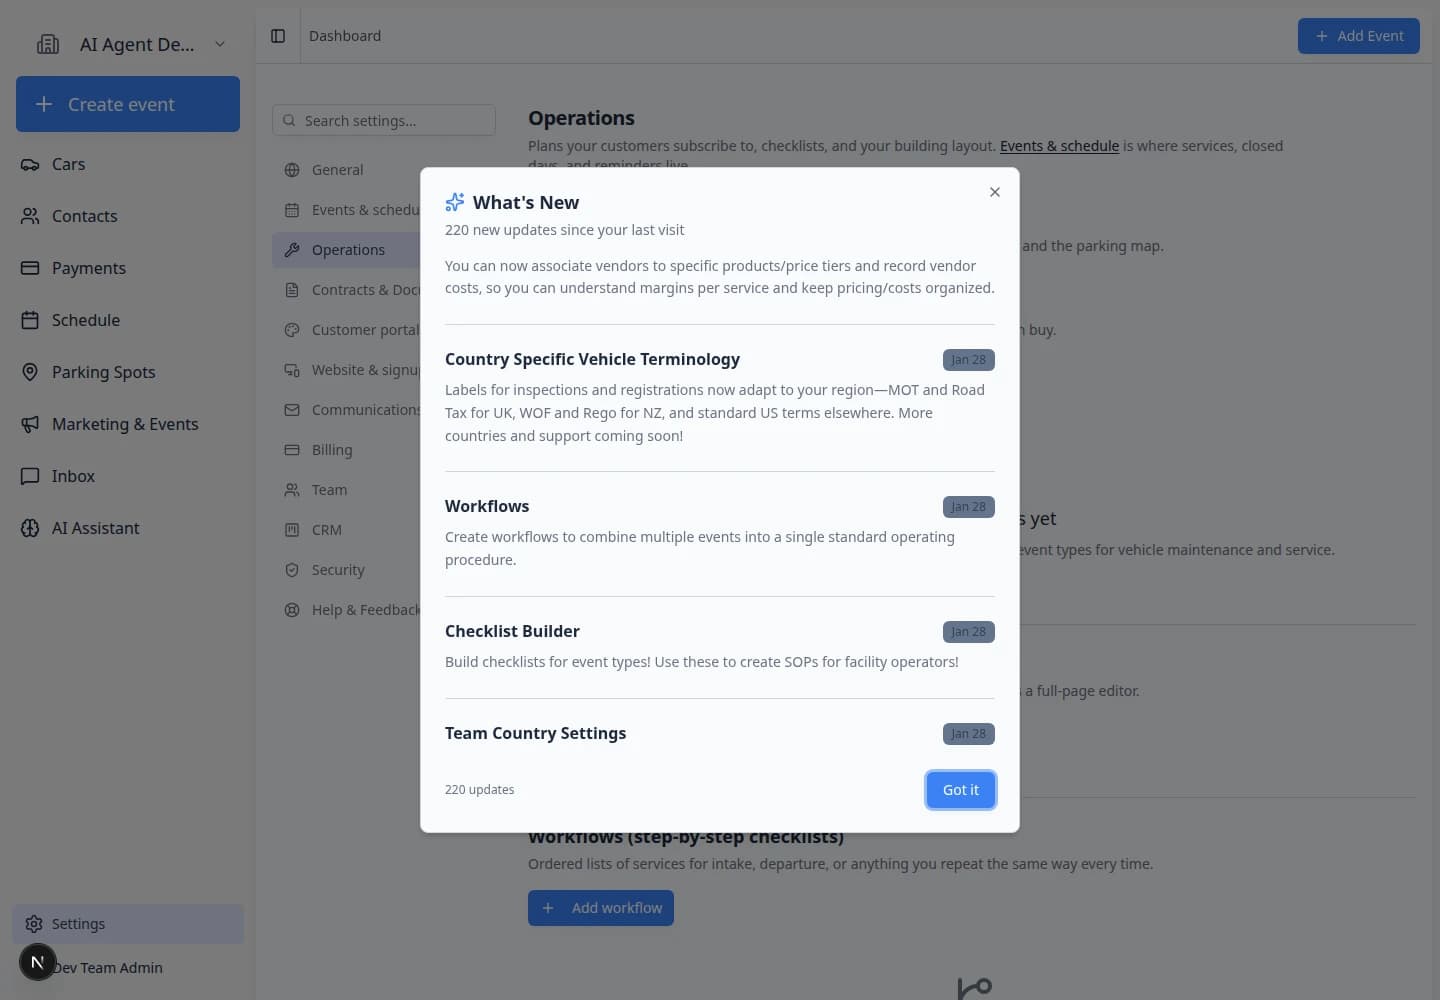Click the Help & Feedback lifebuoy icon
Screen dimensions: 1440x1000
[x=292, y=610]
